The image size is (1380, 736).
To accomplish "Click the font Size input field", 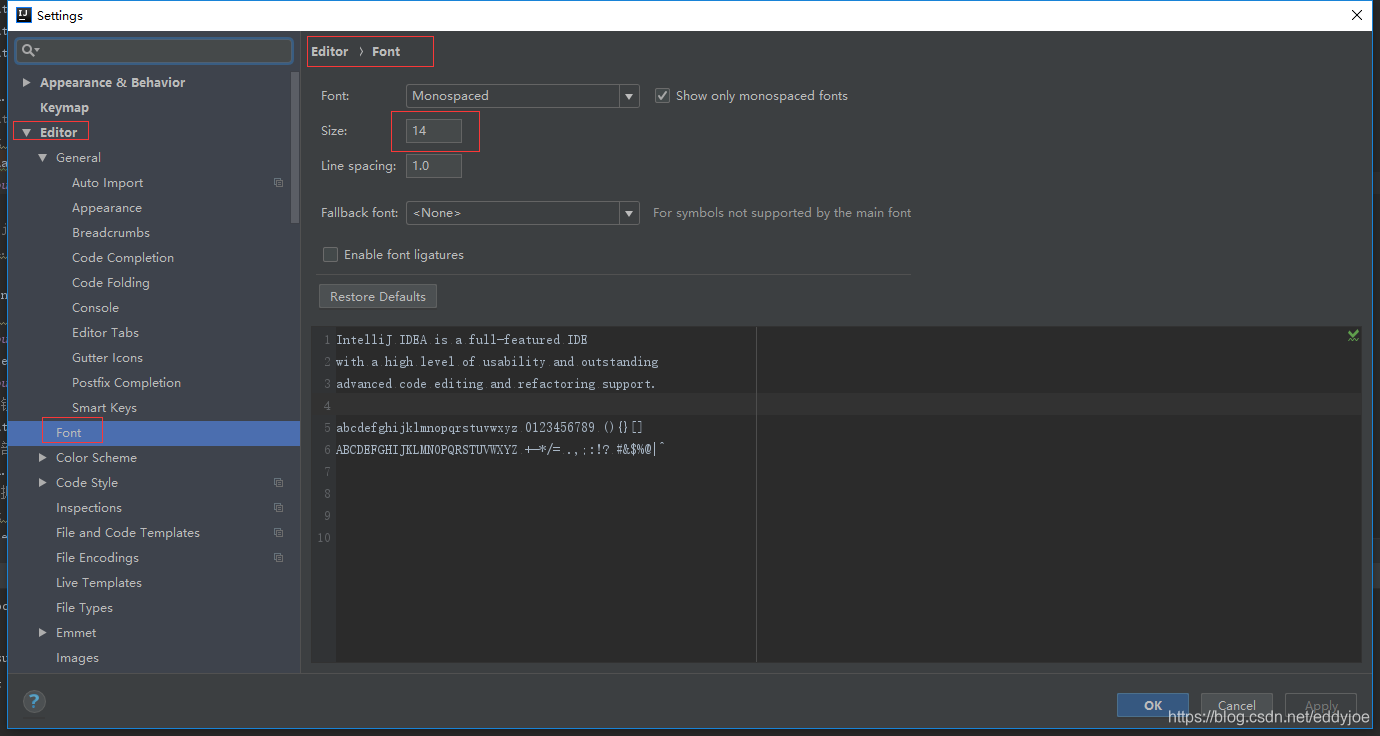I will pyautogui.click(x=434, y=131).
